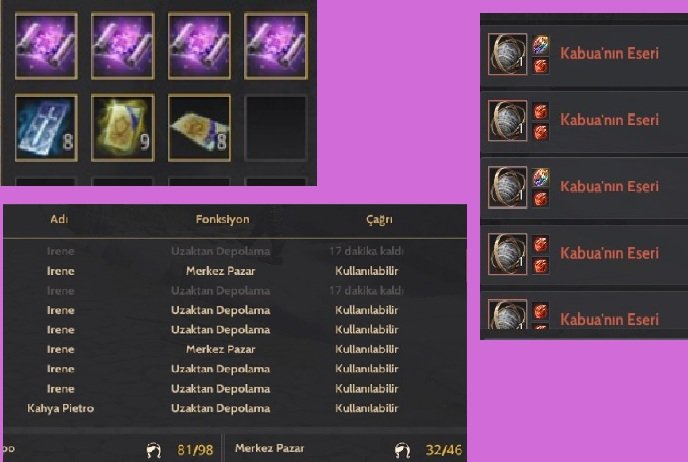Viewport: 688px width, 462px height.
Task: Select the first available Irene Merkez Pazar row
Action: point(235,271)
